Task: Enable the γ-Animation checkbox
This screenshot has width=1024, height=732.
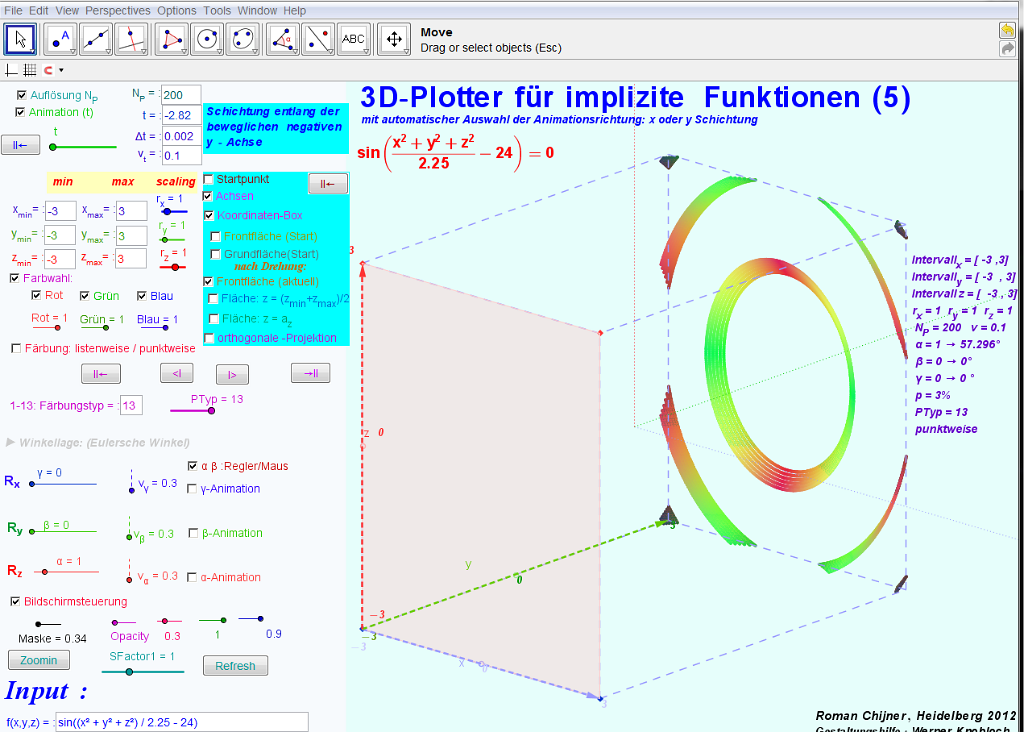Action: tap(192, 489)
